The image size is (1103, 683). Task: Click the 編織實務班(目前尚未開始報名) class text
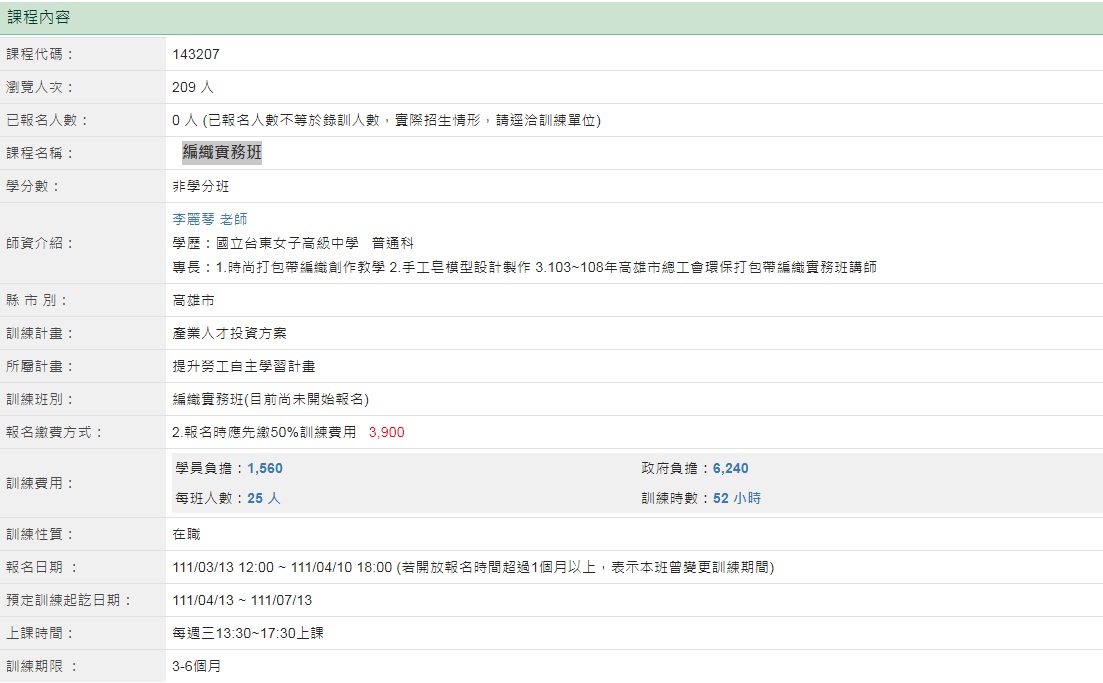point(270,399)
